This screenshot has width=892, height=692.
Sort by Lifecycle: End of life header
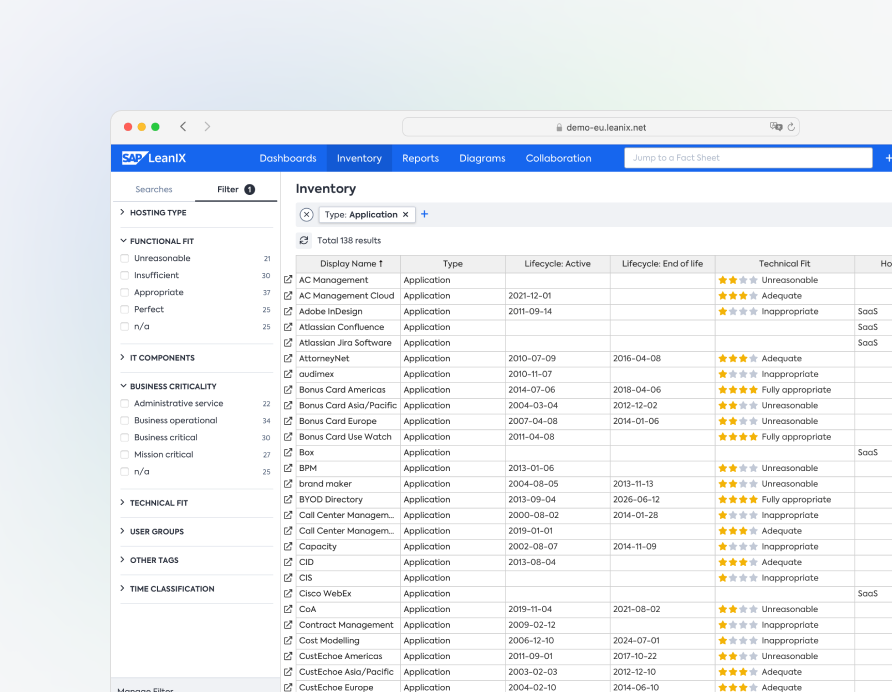click(662, 263)
